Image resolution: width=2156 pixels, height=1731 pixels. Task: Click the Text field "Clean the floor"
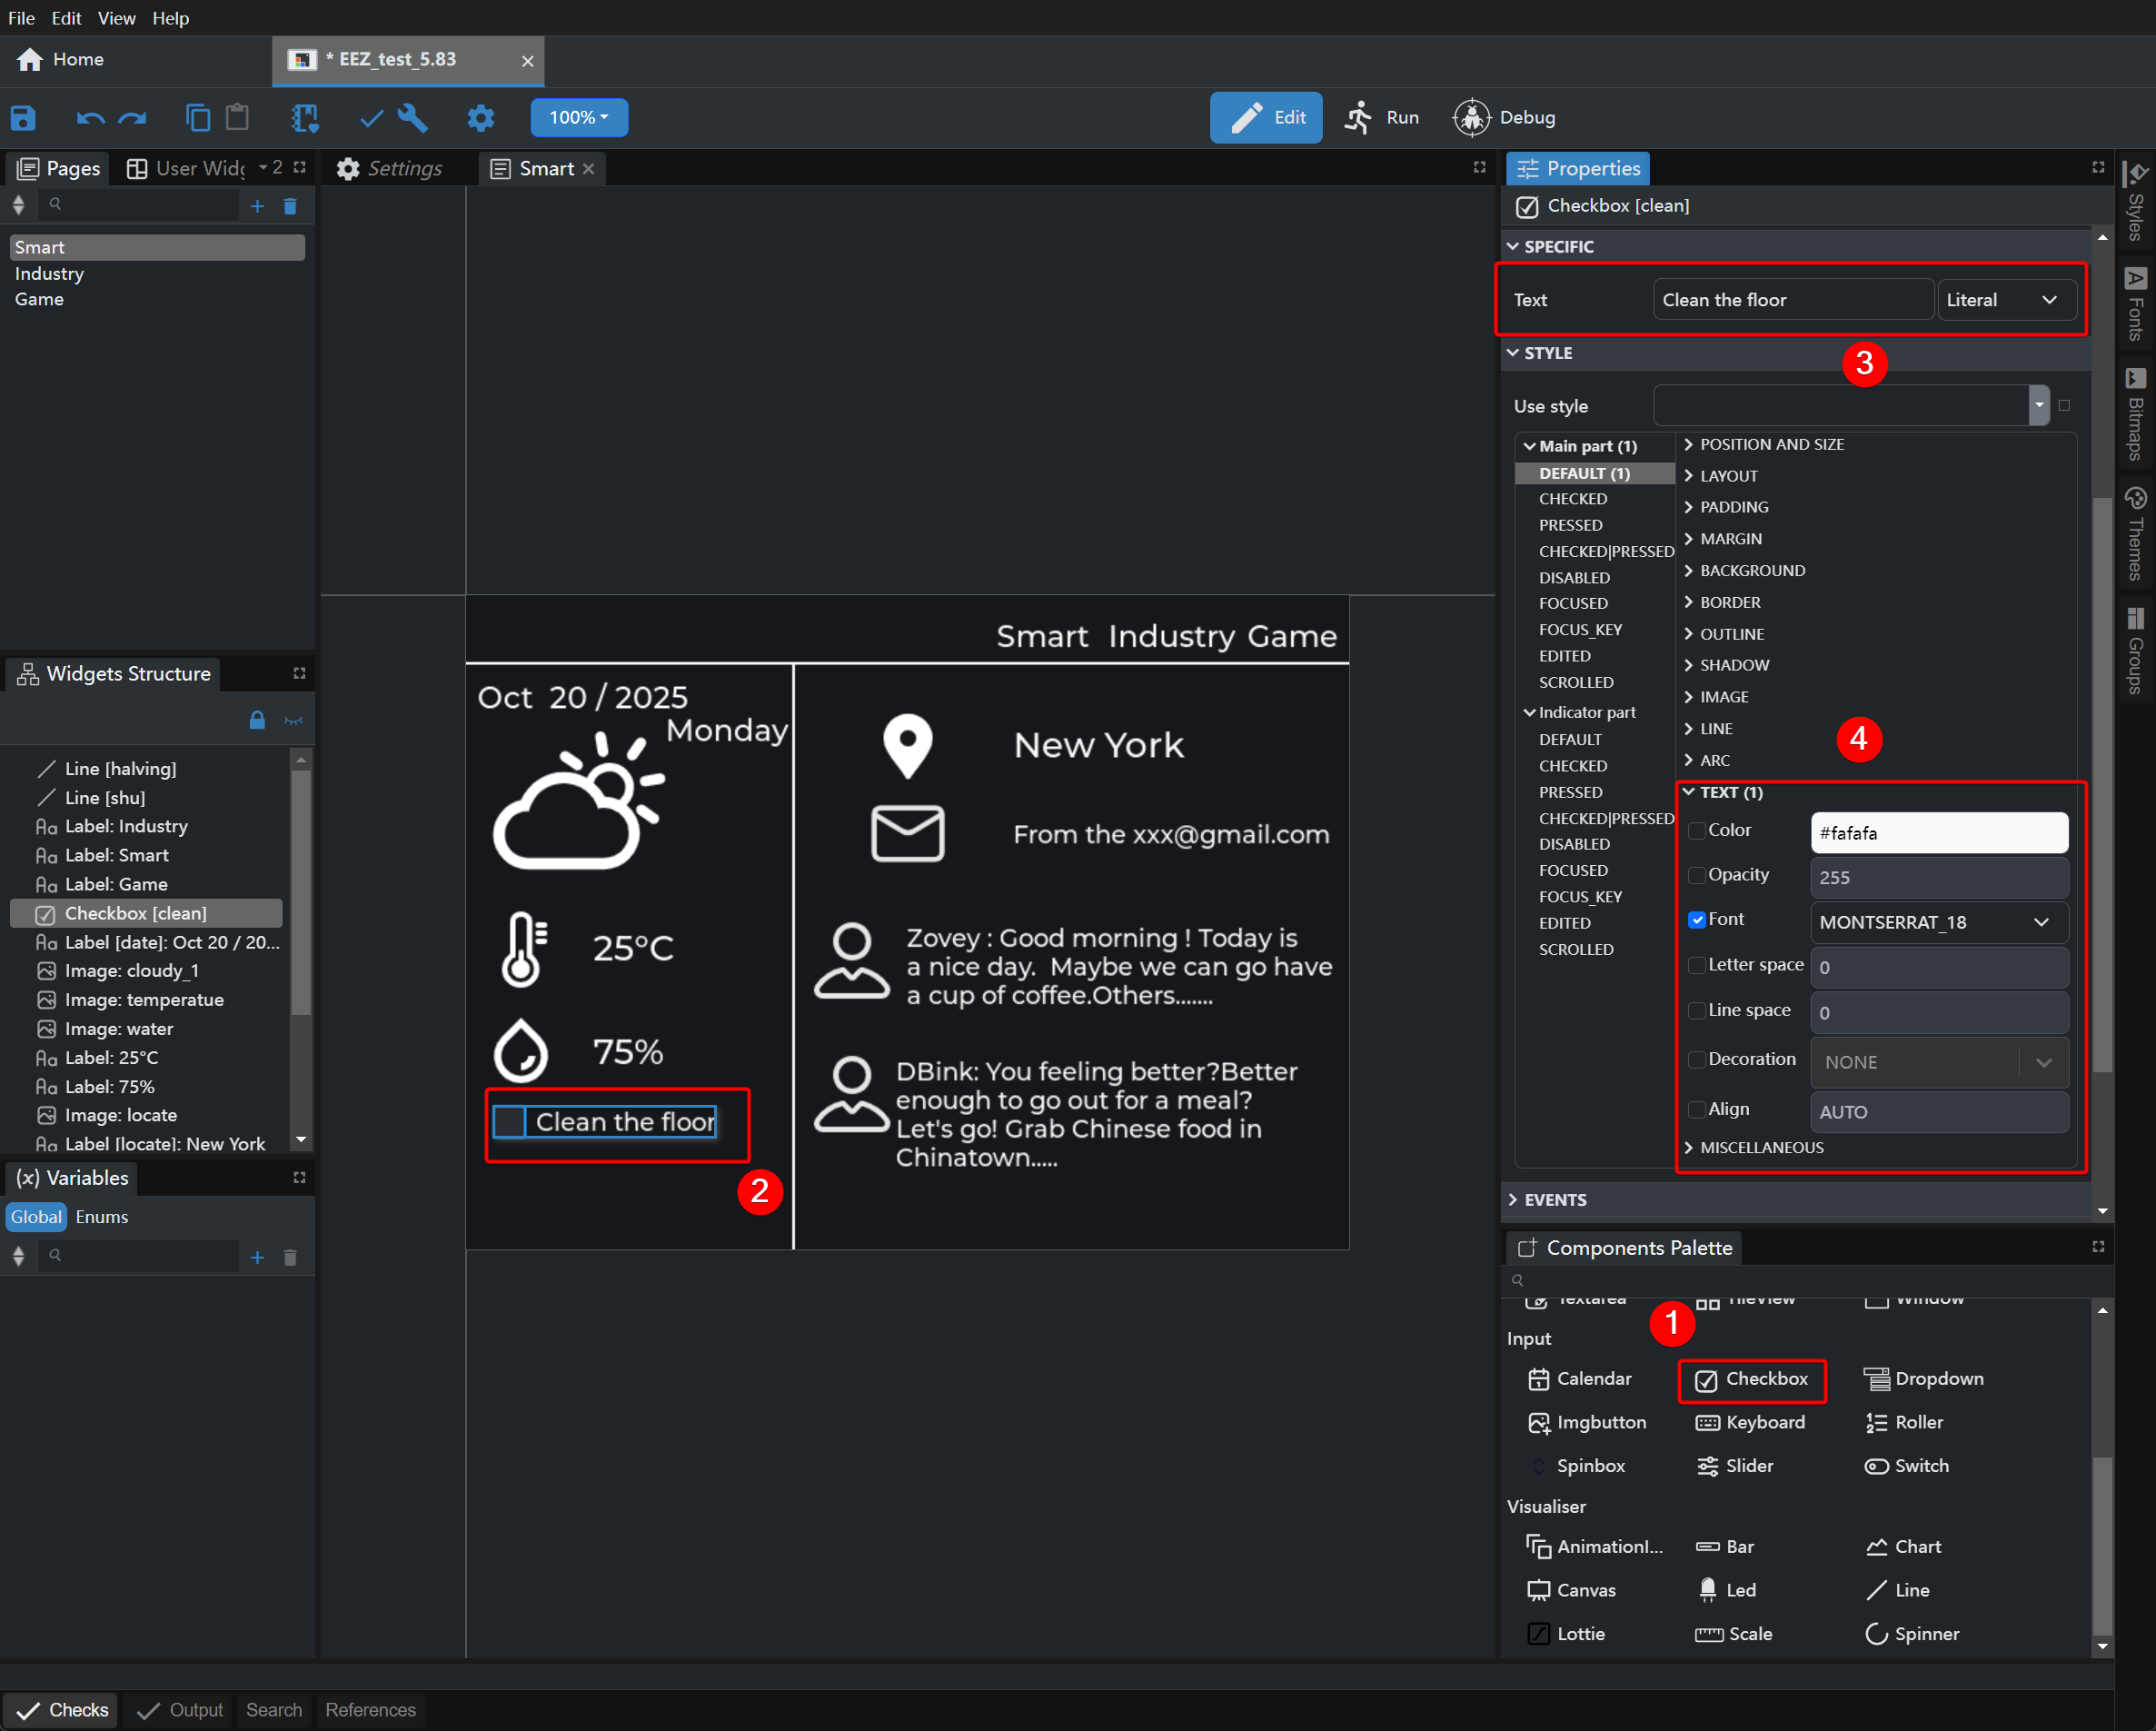pos(1791,300)
